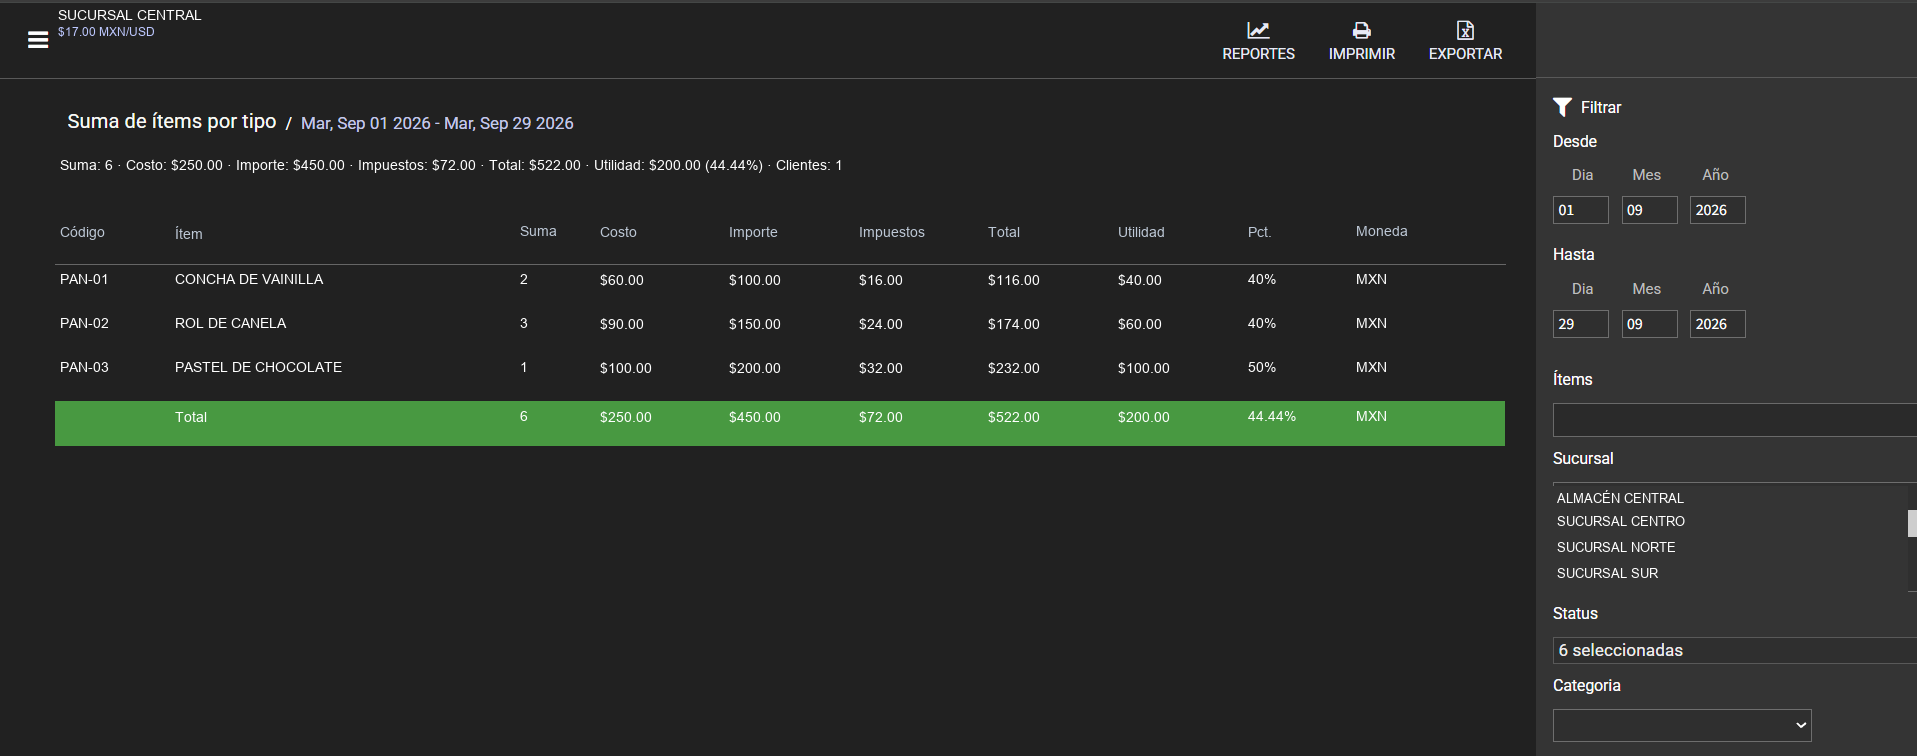Image resolution: width=1917 pixels, height=756 pixels.
Task: Select SUCURSAL SUR in Sucursal list
Action: (1607, 573)
